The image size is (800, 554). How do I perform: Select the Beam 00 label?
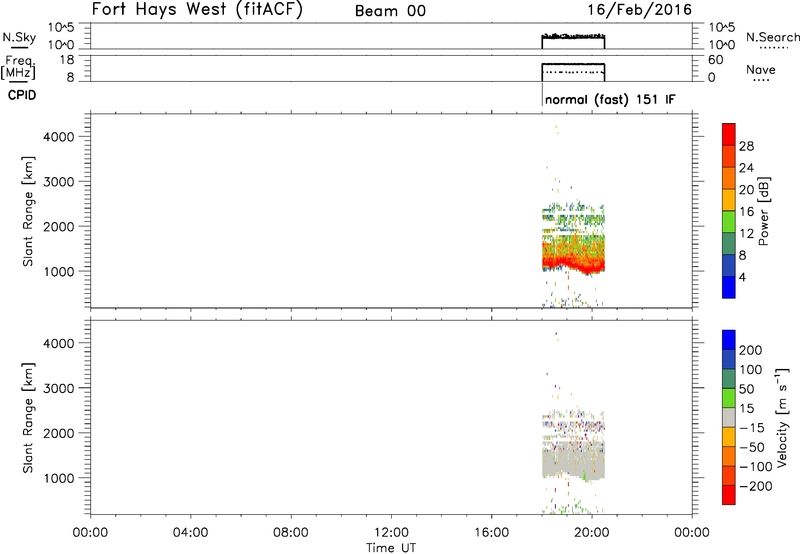[390, 11]
